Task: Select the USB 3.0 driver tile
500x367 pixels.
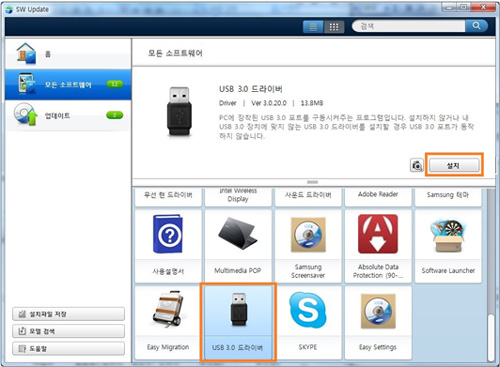Action: [x=238, y=323]
